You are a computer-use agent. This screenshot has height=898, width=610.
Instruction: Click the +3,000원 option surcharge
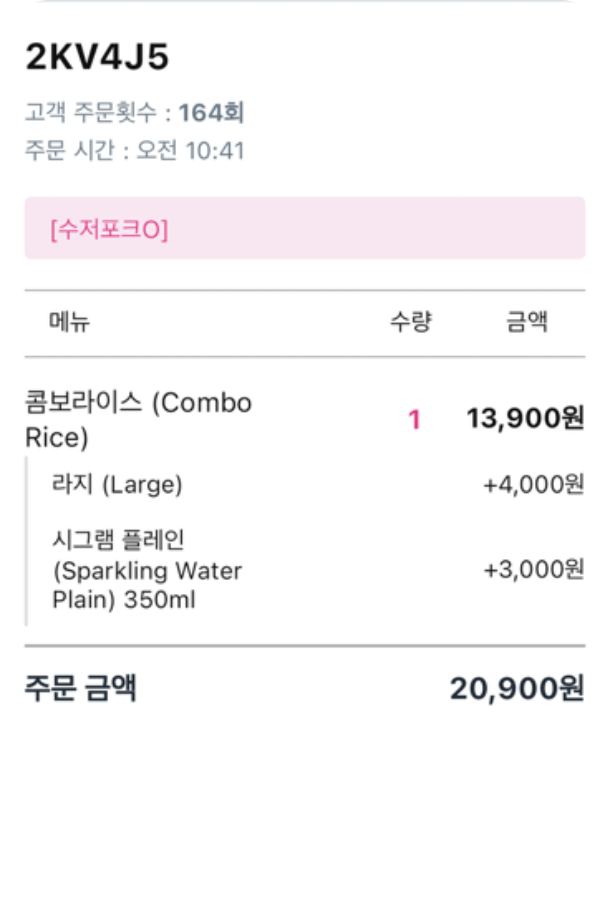click(x=533, y=570)
